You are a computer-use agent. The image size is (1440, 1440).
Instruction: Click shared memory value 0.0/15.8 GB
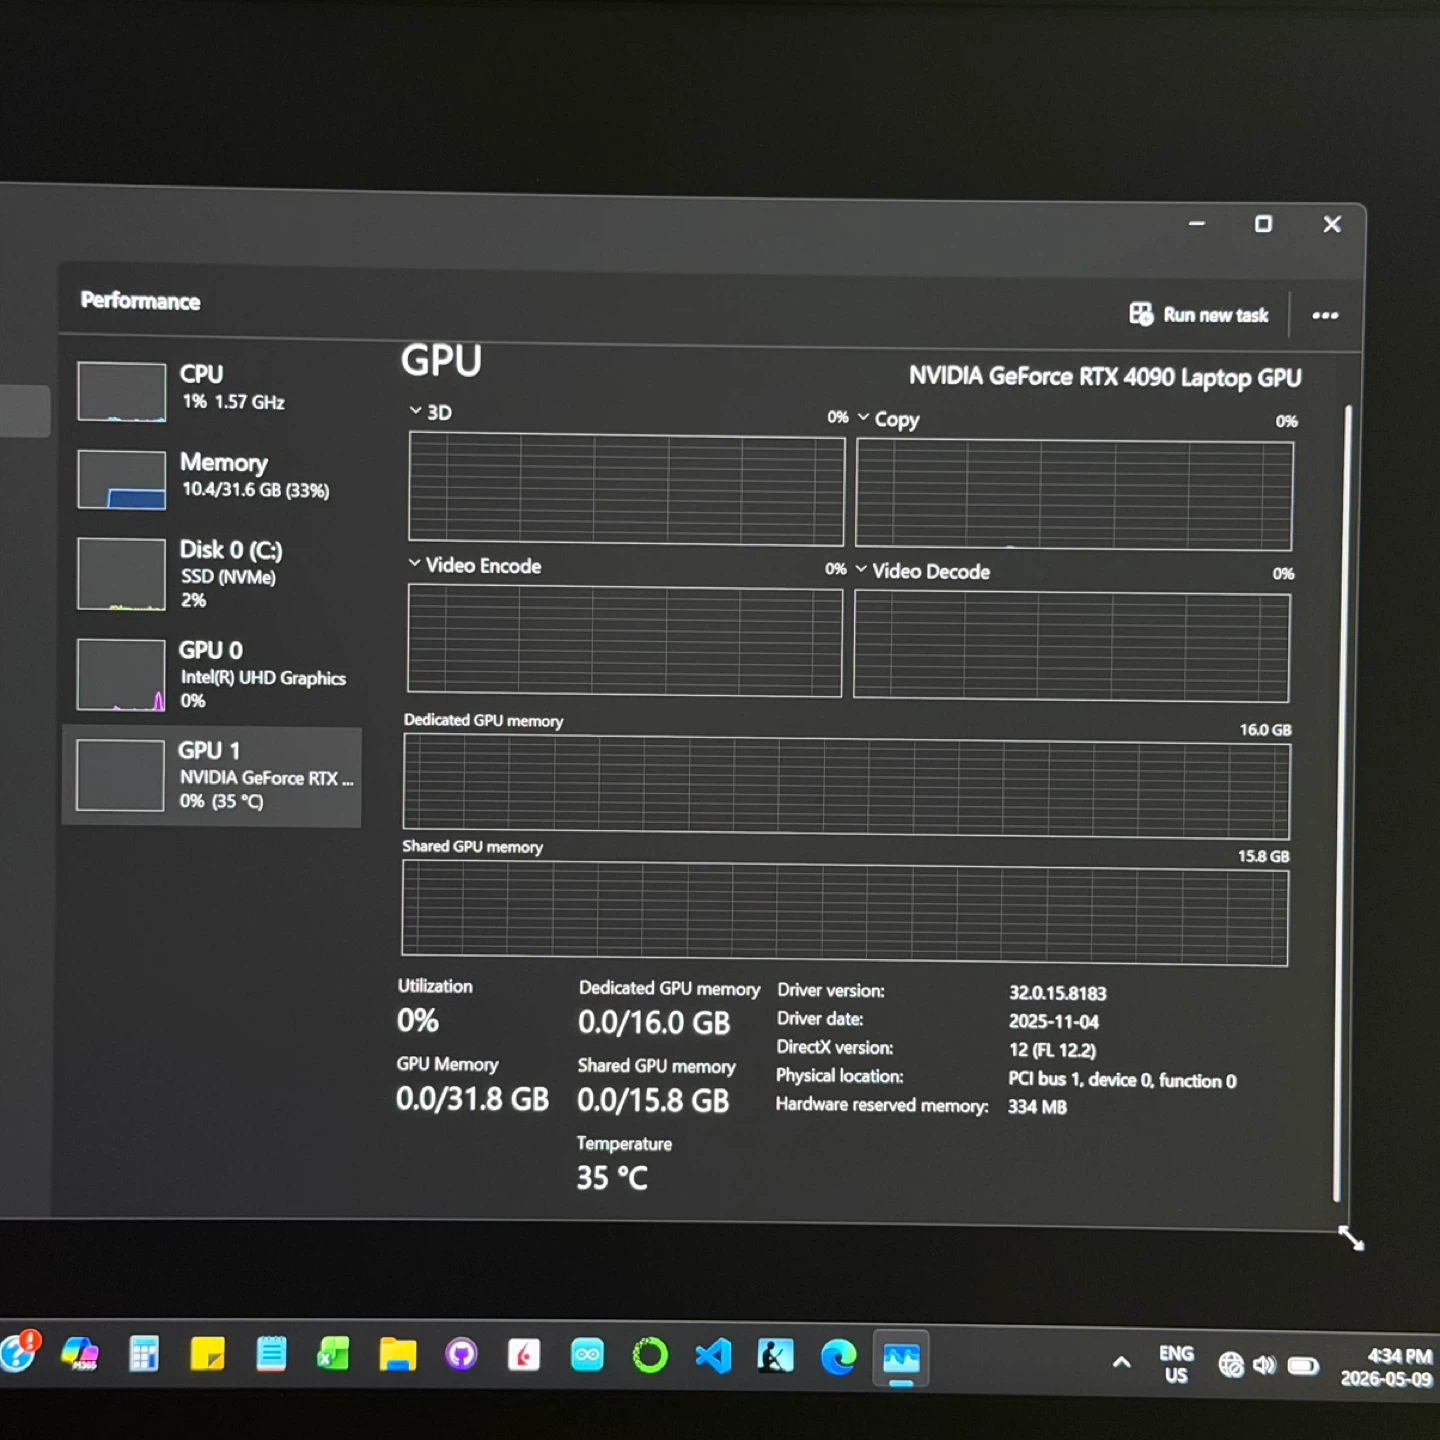(x=653, y=1101)
